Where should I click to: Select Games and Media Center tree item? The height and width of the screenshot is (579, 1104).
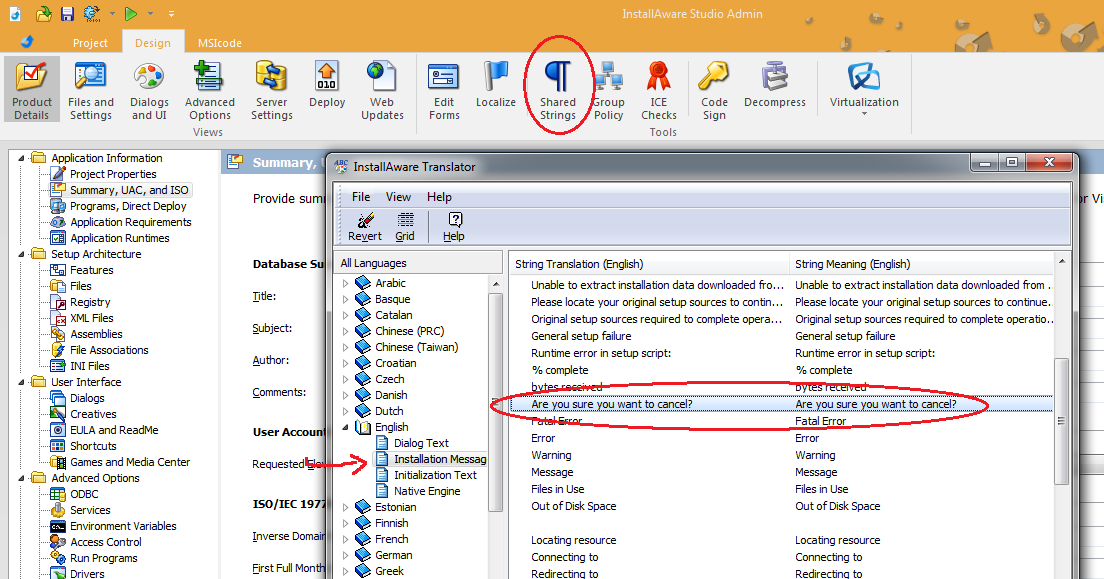coord(130,462)
